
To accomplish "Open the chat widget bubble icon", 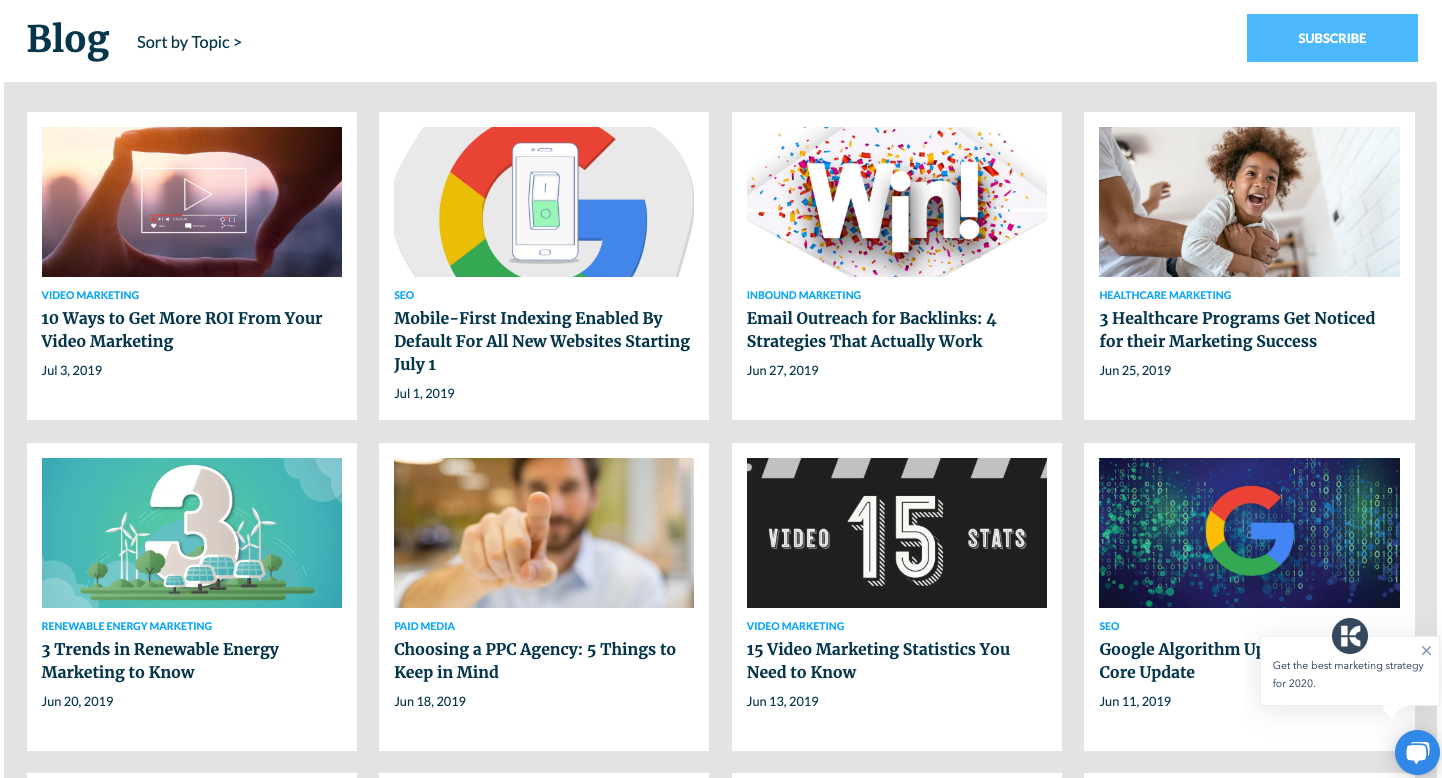I will pos(1417,753).
